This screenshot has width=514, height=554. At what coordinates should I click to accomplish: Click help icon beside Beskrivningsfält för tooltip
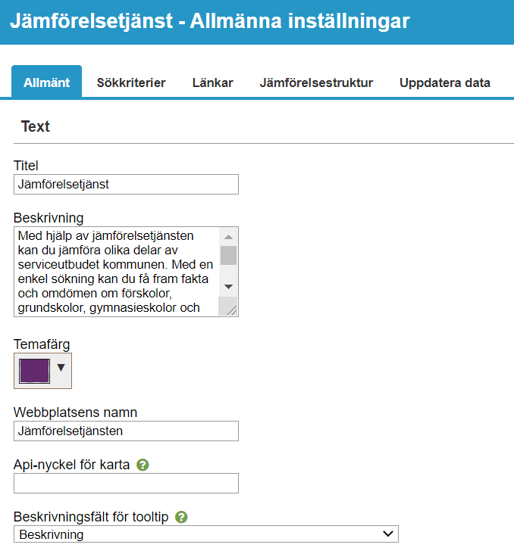pos(182,517)
